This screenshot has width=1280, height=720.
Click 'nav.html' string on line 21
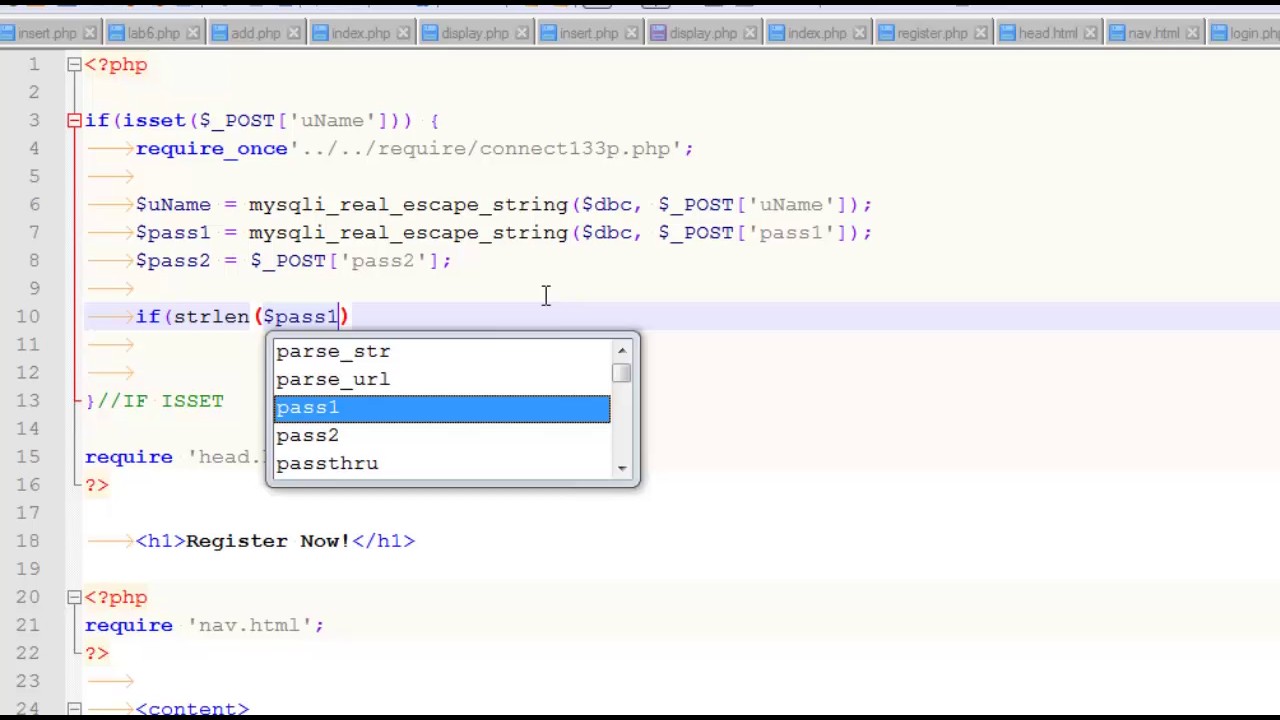(x=249, y=625)
